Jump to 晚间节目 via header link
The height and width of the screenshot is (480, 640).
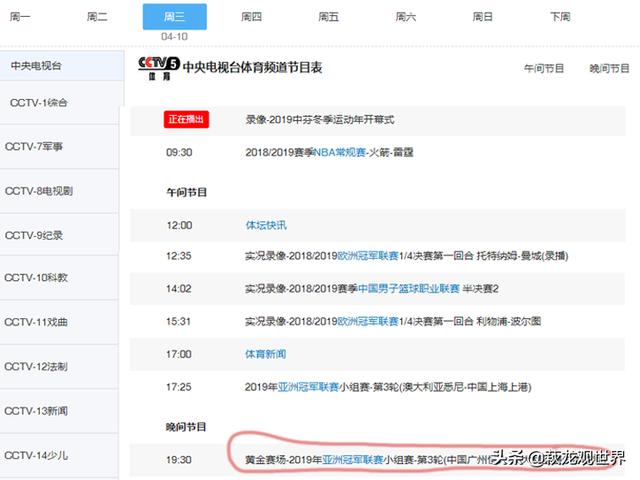[609, 69]
